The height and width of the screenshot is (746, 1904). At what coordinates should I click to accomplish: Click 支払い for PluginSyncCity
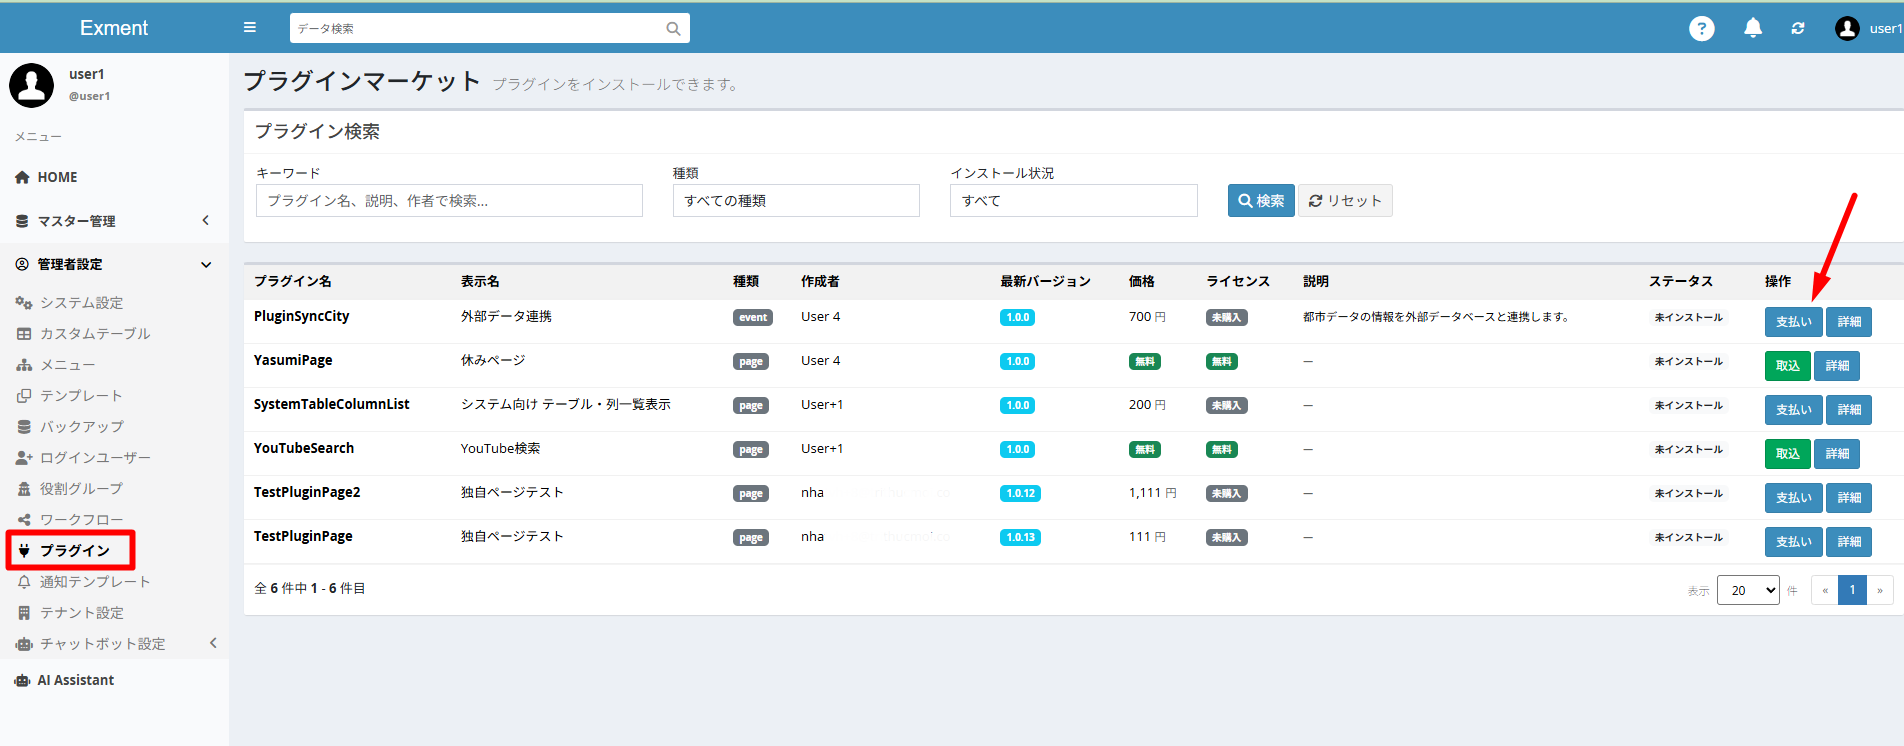[1793, 322]
